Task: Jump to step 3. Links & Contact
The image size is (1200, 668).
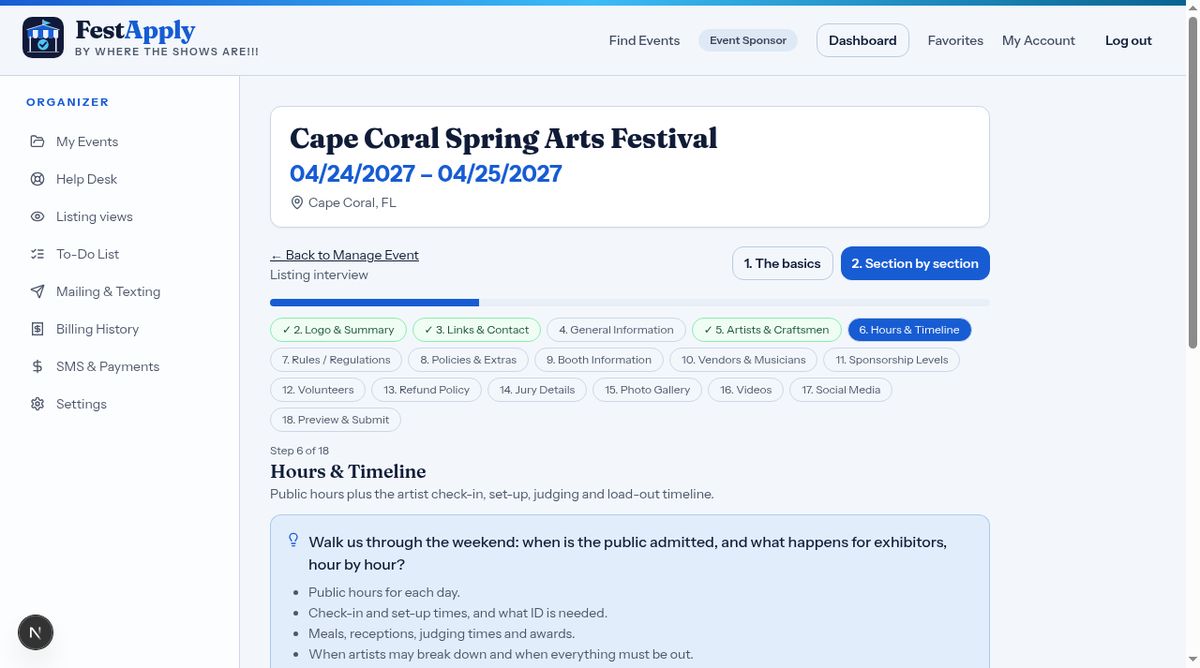Action: pos(476,330)
